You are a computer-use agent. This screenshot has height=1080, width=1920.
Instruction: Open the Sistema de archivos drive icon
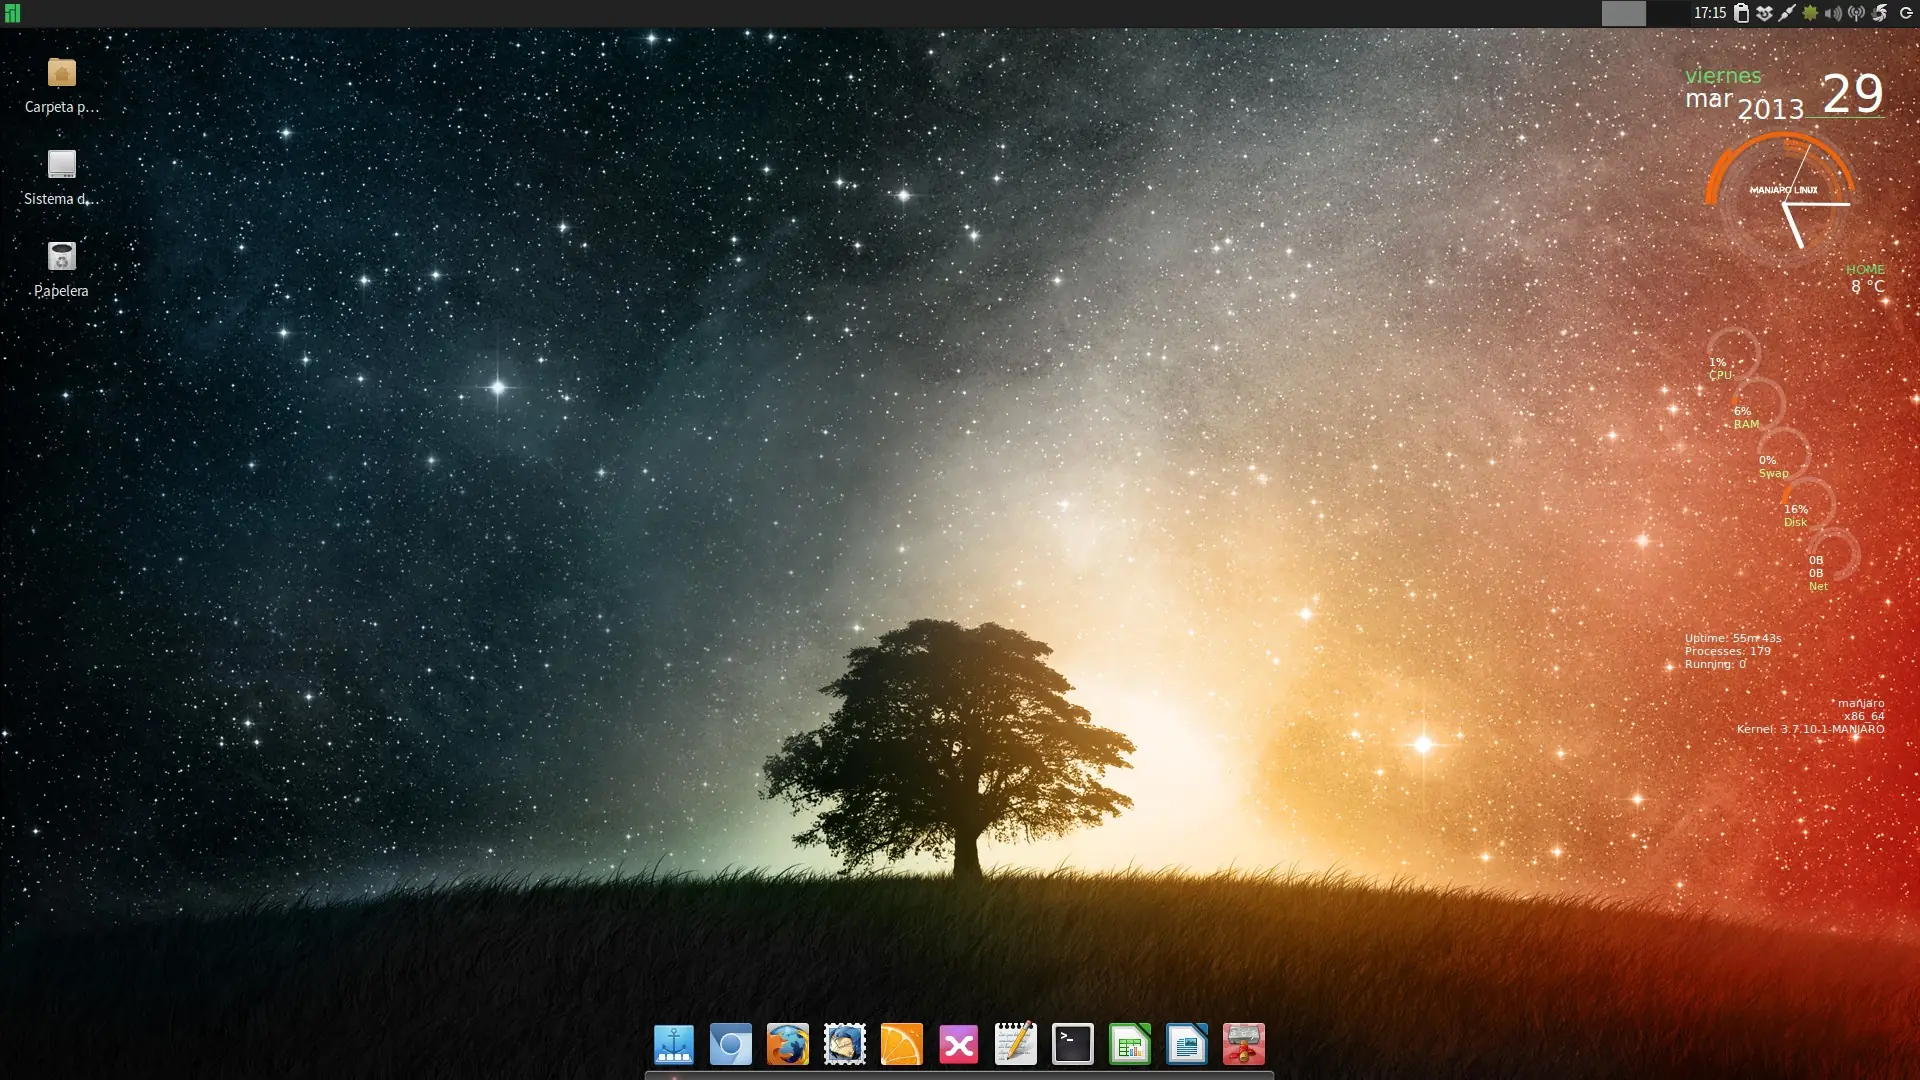click(x=61, y=165)
